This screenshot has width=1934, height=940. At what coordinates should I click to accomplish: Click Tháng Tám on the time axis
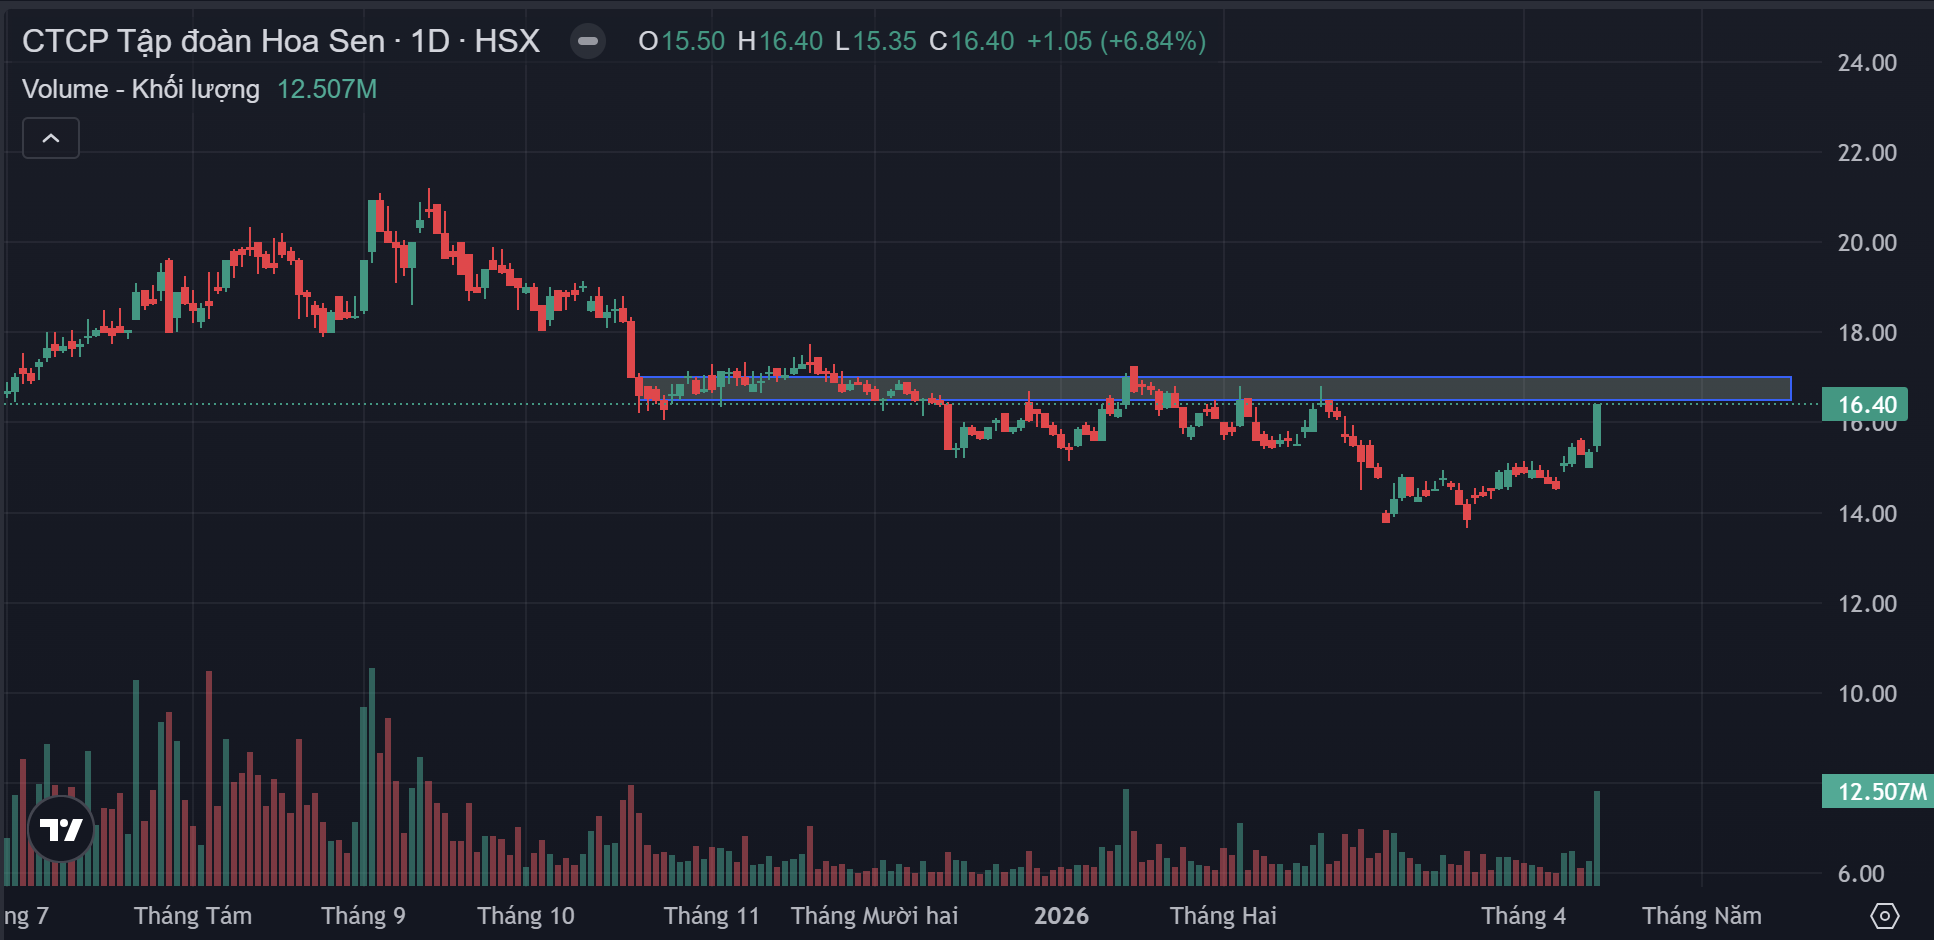point(193,915)
